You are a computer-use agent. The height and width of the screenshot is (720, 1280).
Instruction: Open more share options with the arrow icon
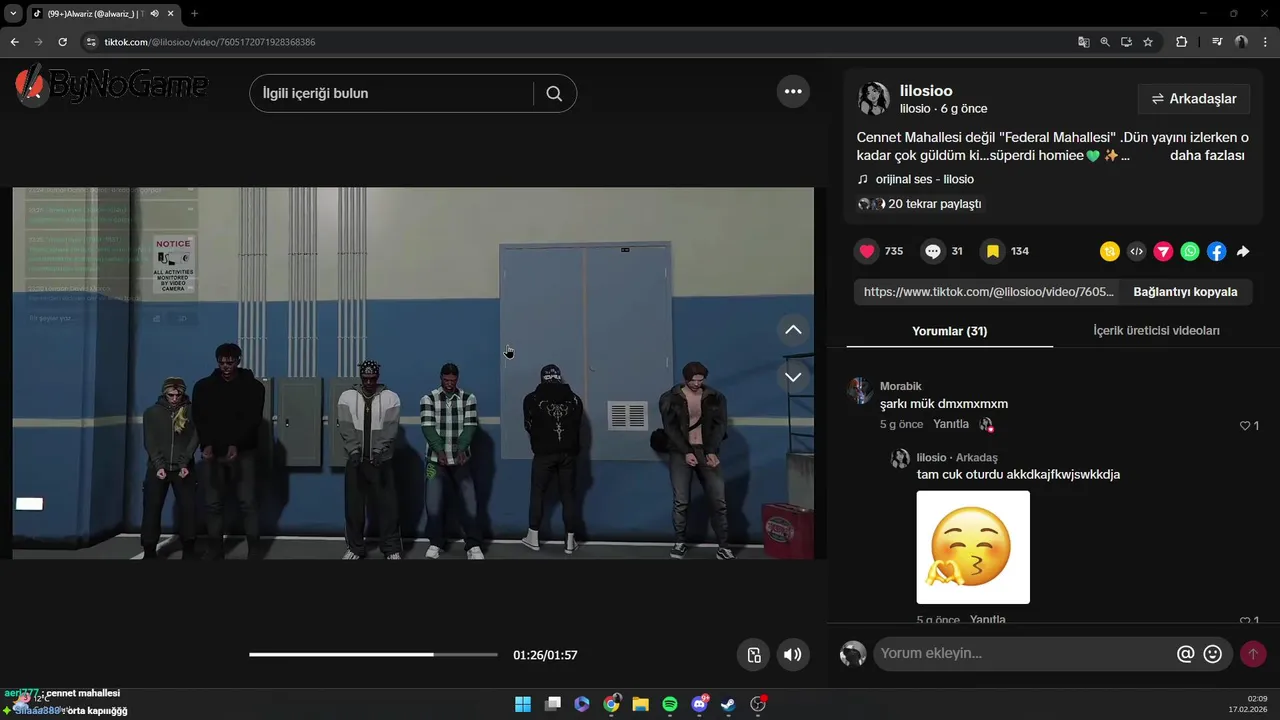click(x=1243, y=252)
